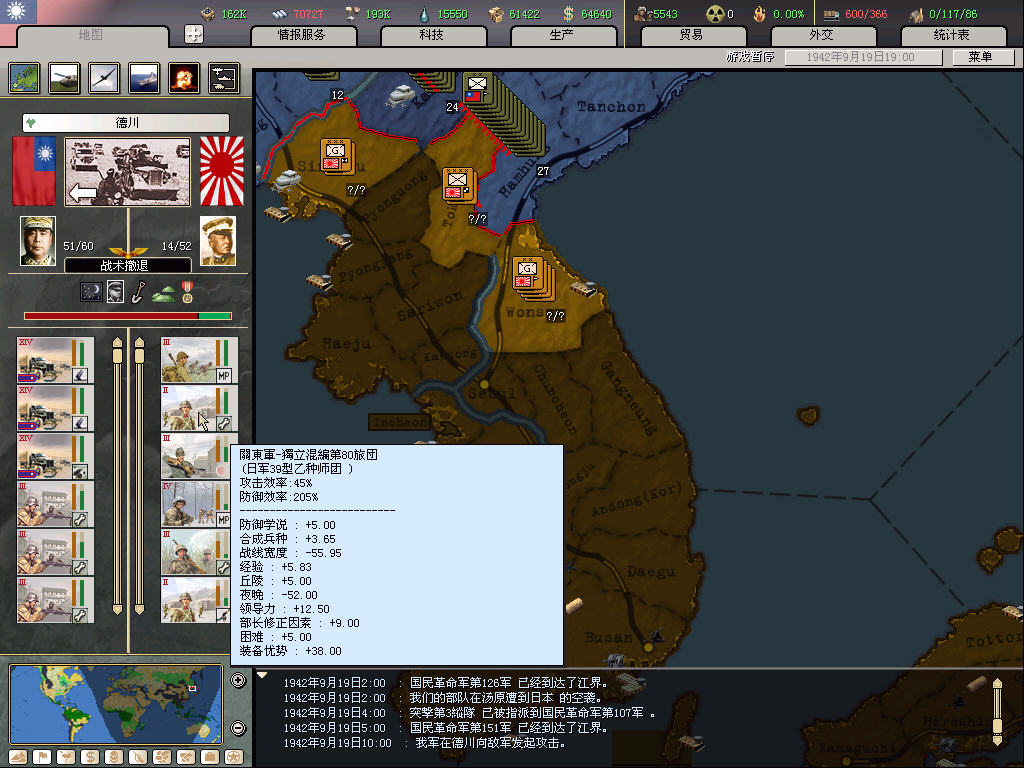Click the four-arrow move icon beside the map tab
The image size is (1024, 768).
tap(194, 34)
